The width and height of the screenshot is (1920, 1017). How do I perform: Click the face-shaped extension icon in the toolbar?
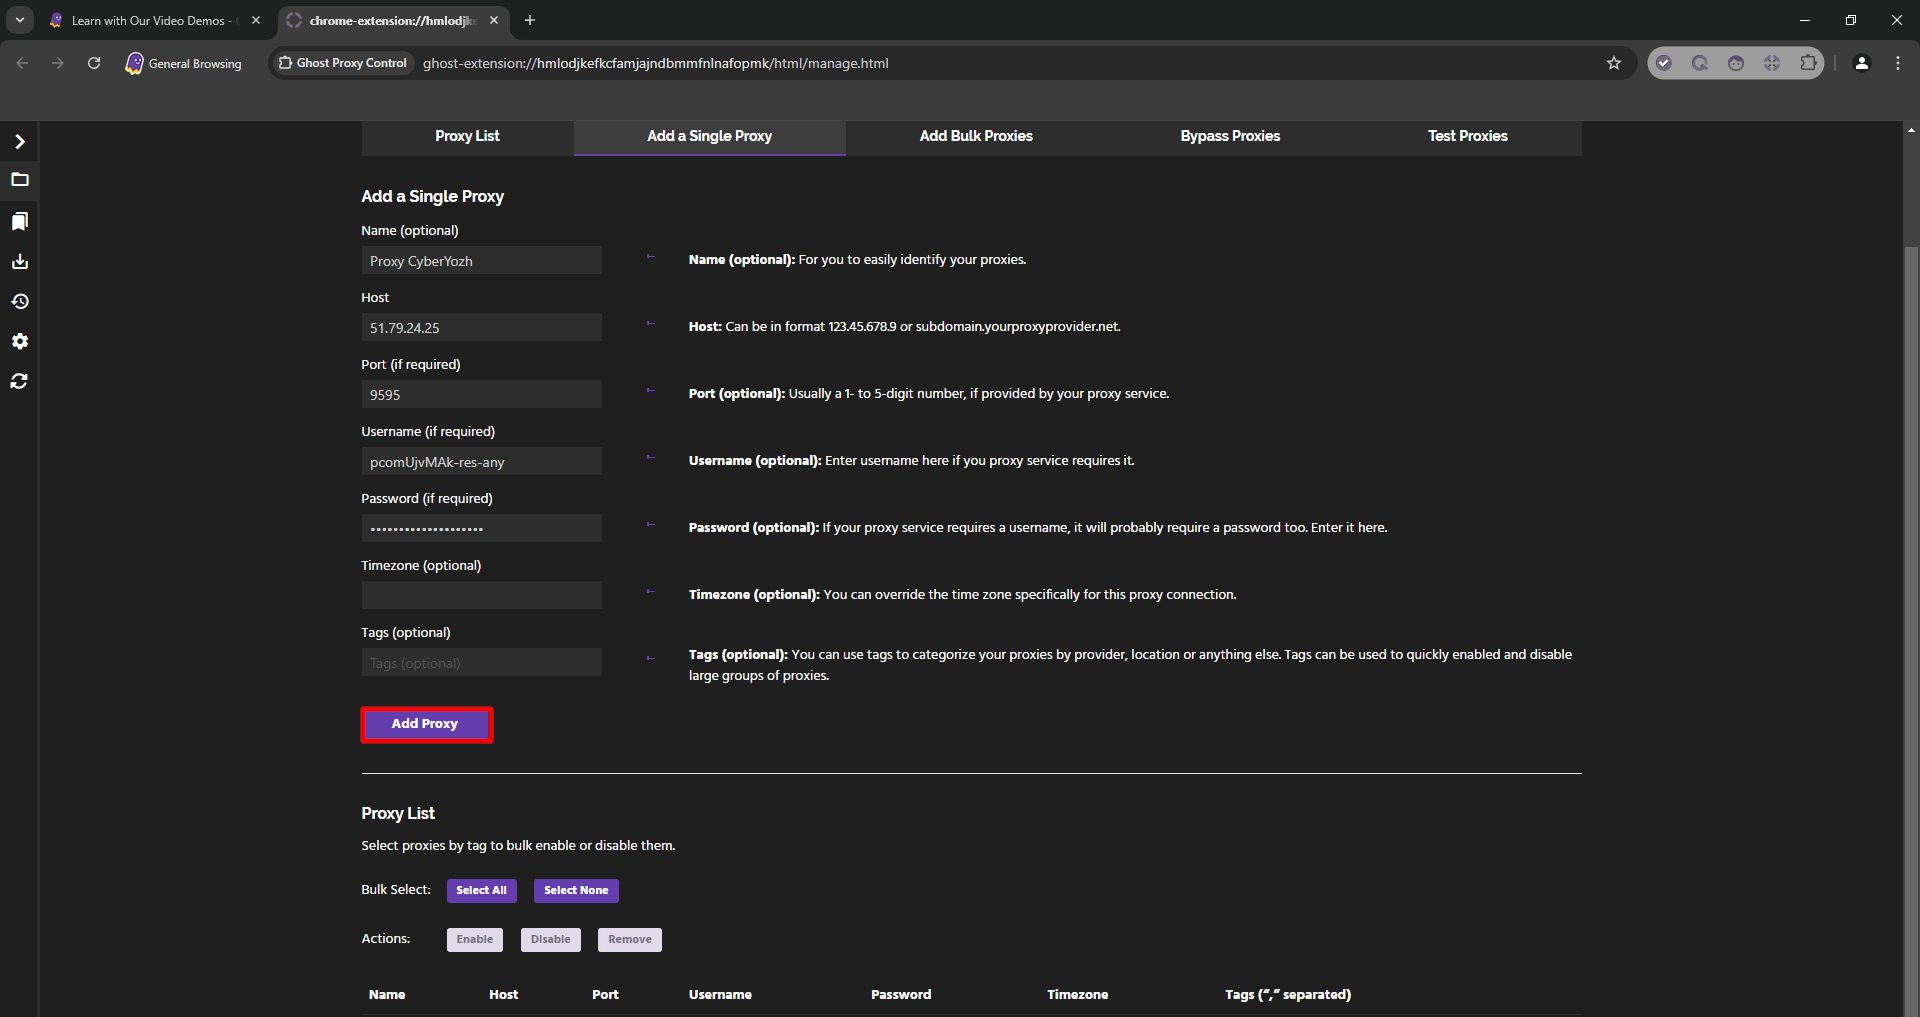pyautogui.click(x=1735, y=63)
